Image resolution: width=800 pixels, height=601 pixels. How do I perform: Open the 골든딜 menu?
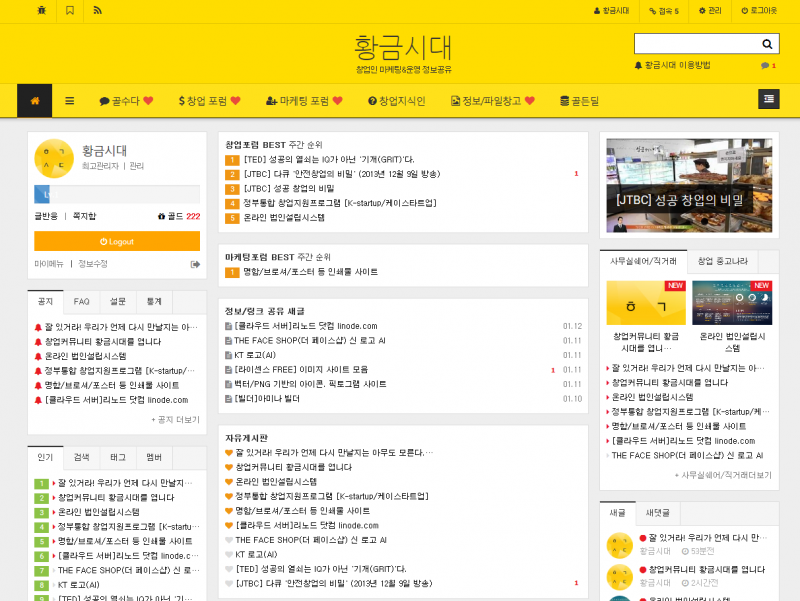(580, 101)
